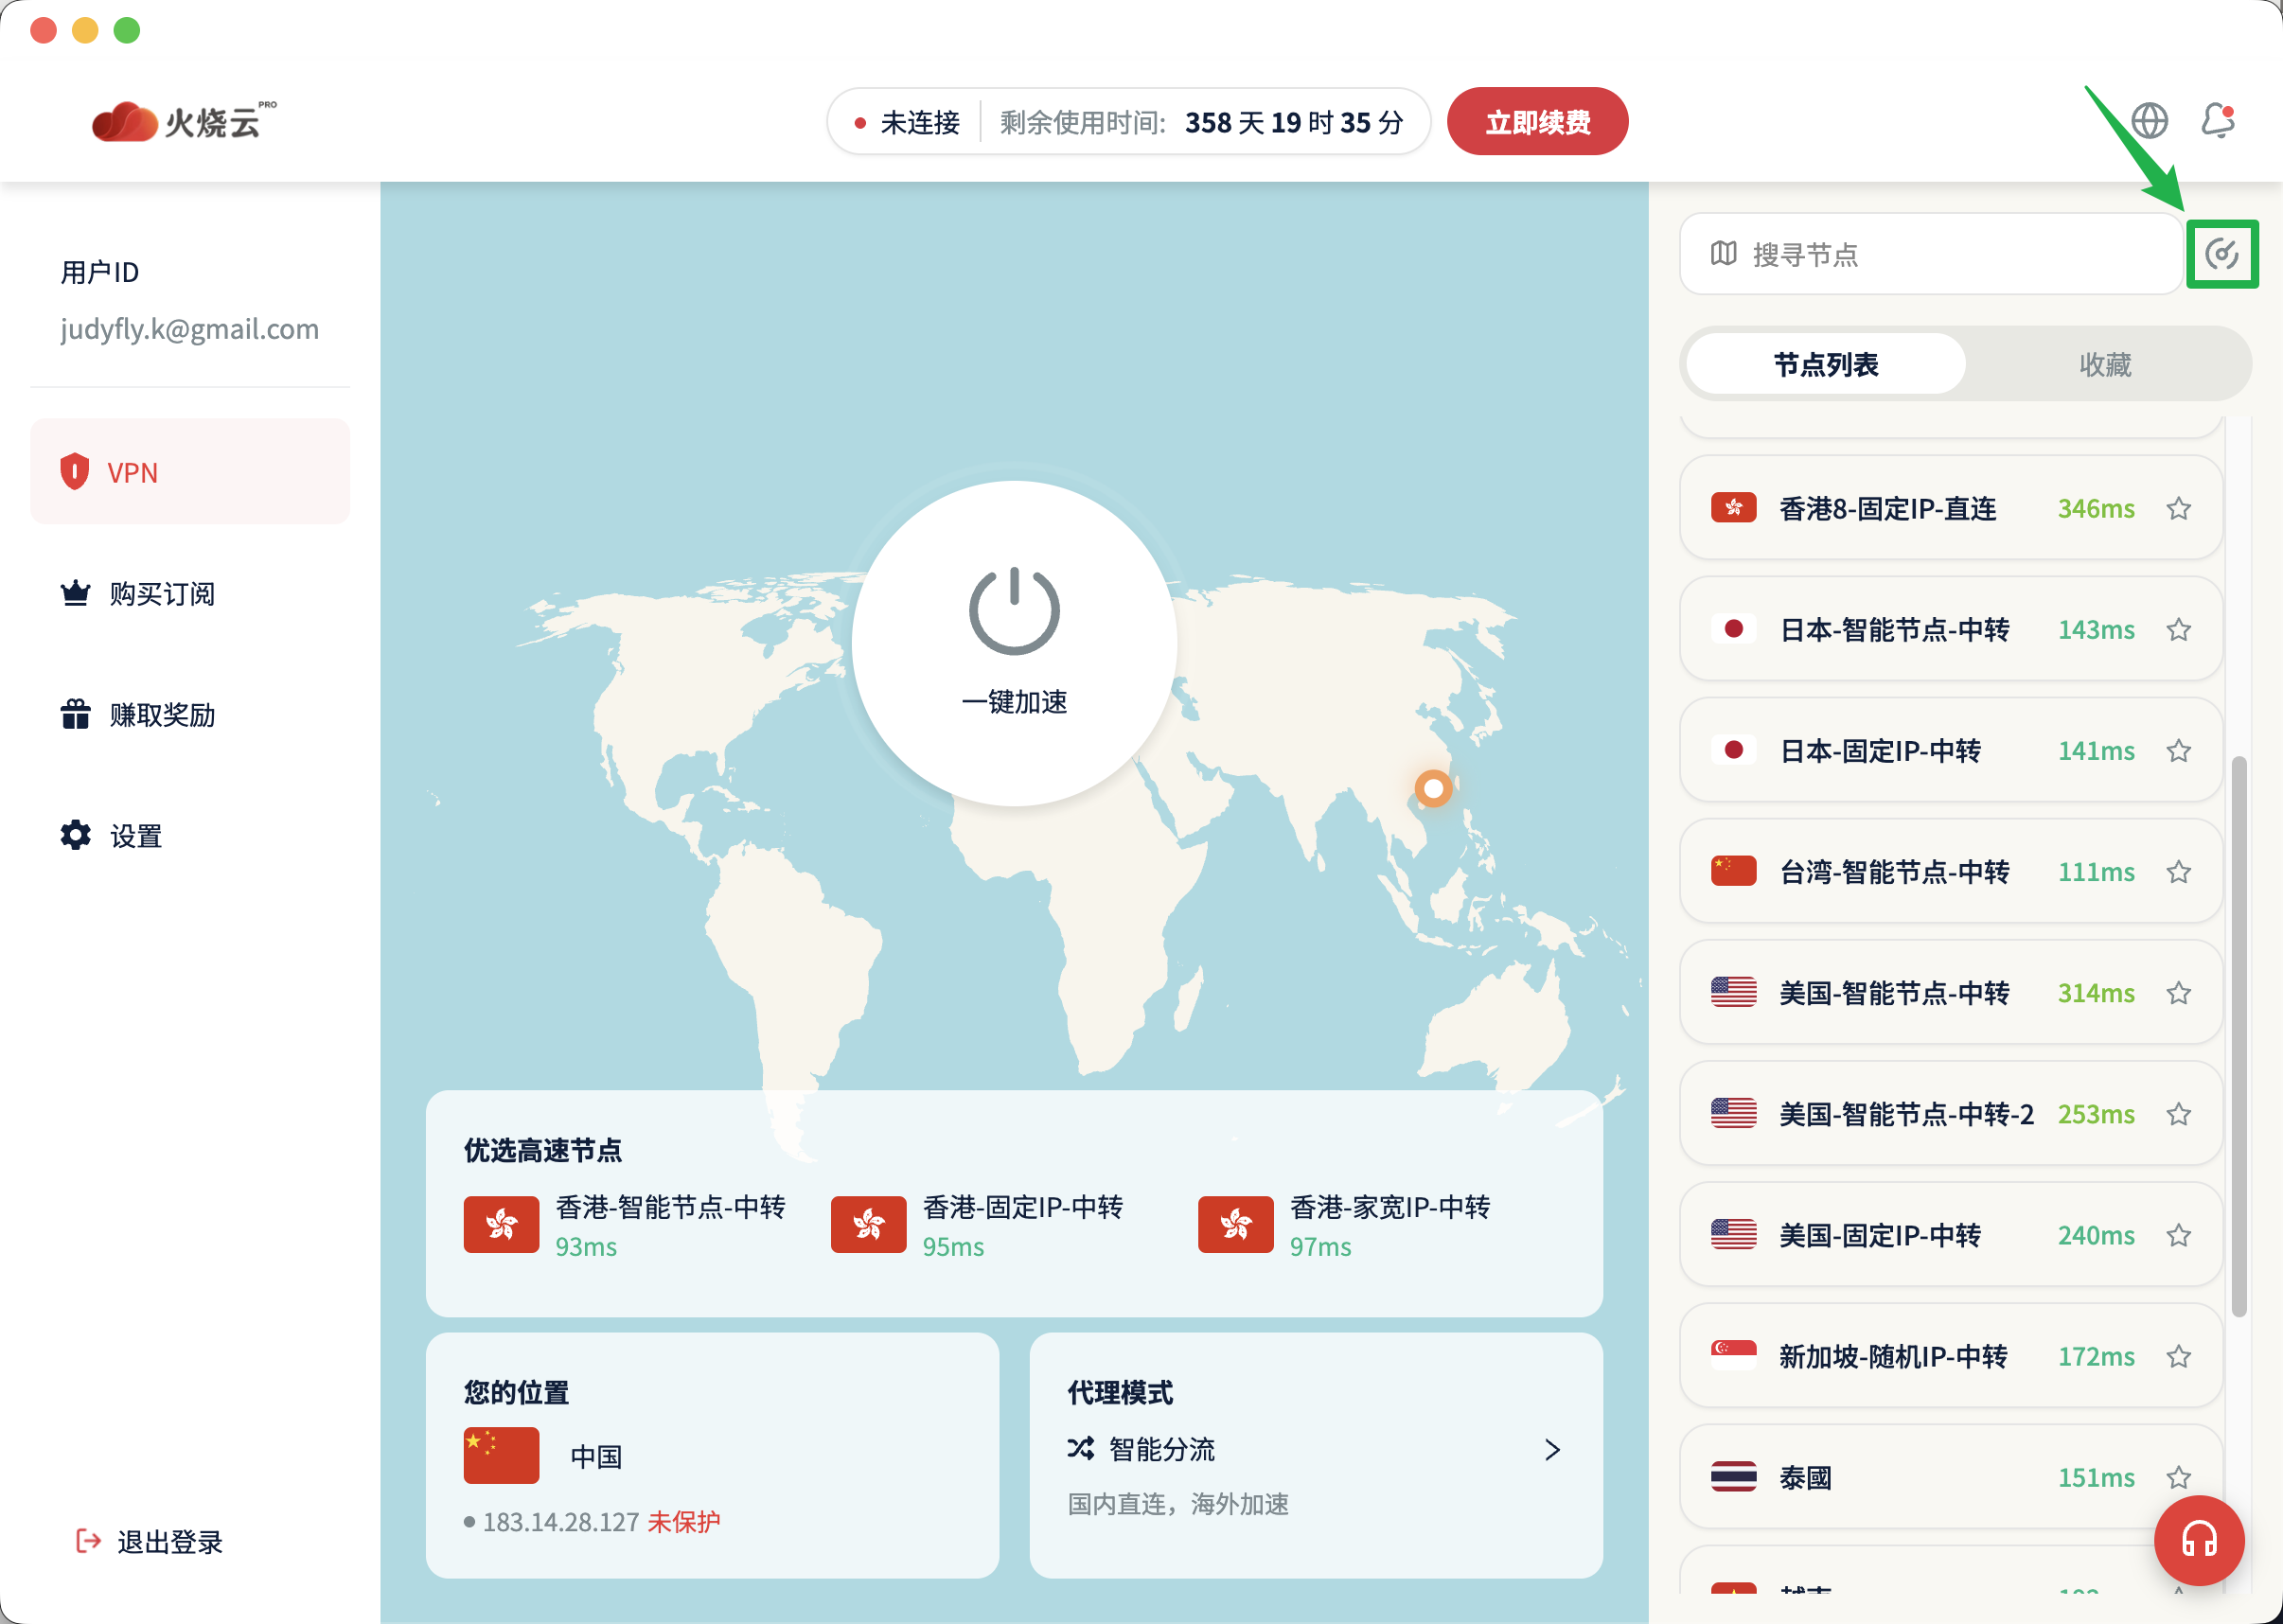Open 设置 menu item
The image size is (2283, 1624).
[190, 835]
